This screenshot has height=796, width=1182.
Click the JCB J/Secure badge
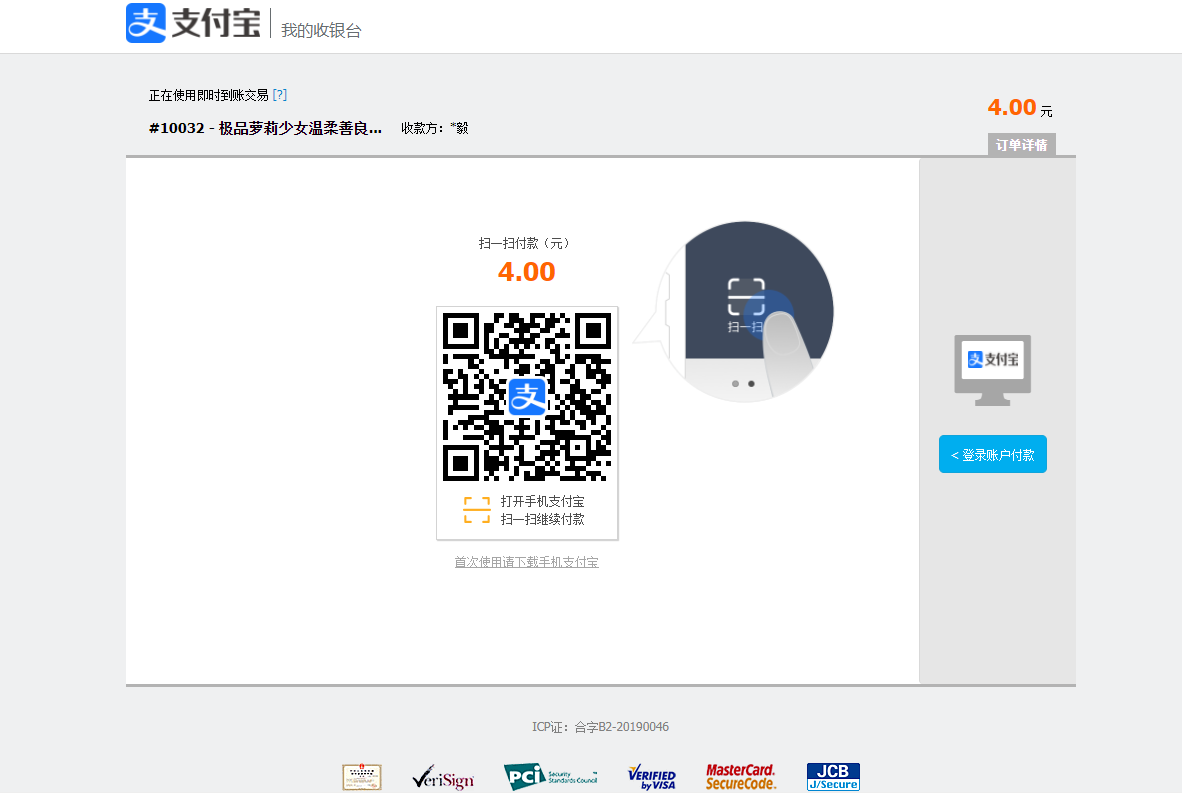(x=833, y=776)
